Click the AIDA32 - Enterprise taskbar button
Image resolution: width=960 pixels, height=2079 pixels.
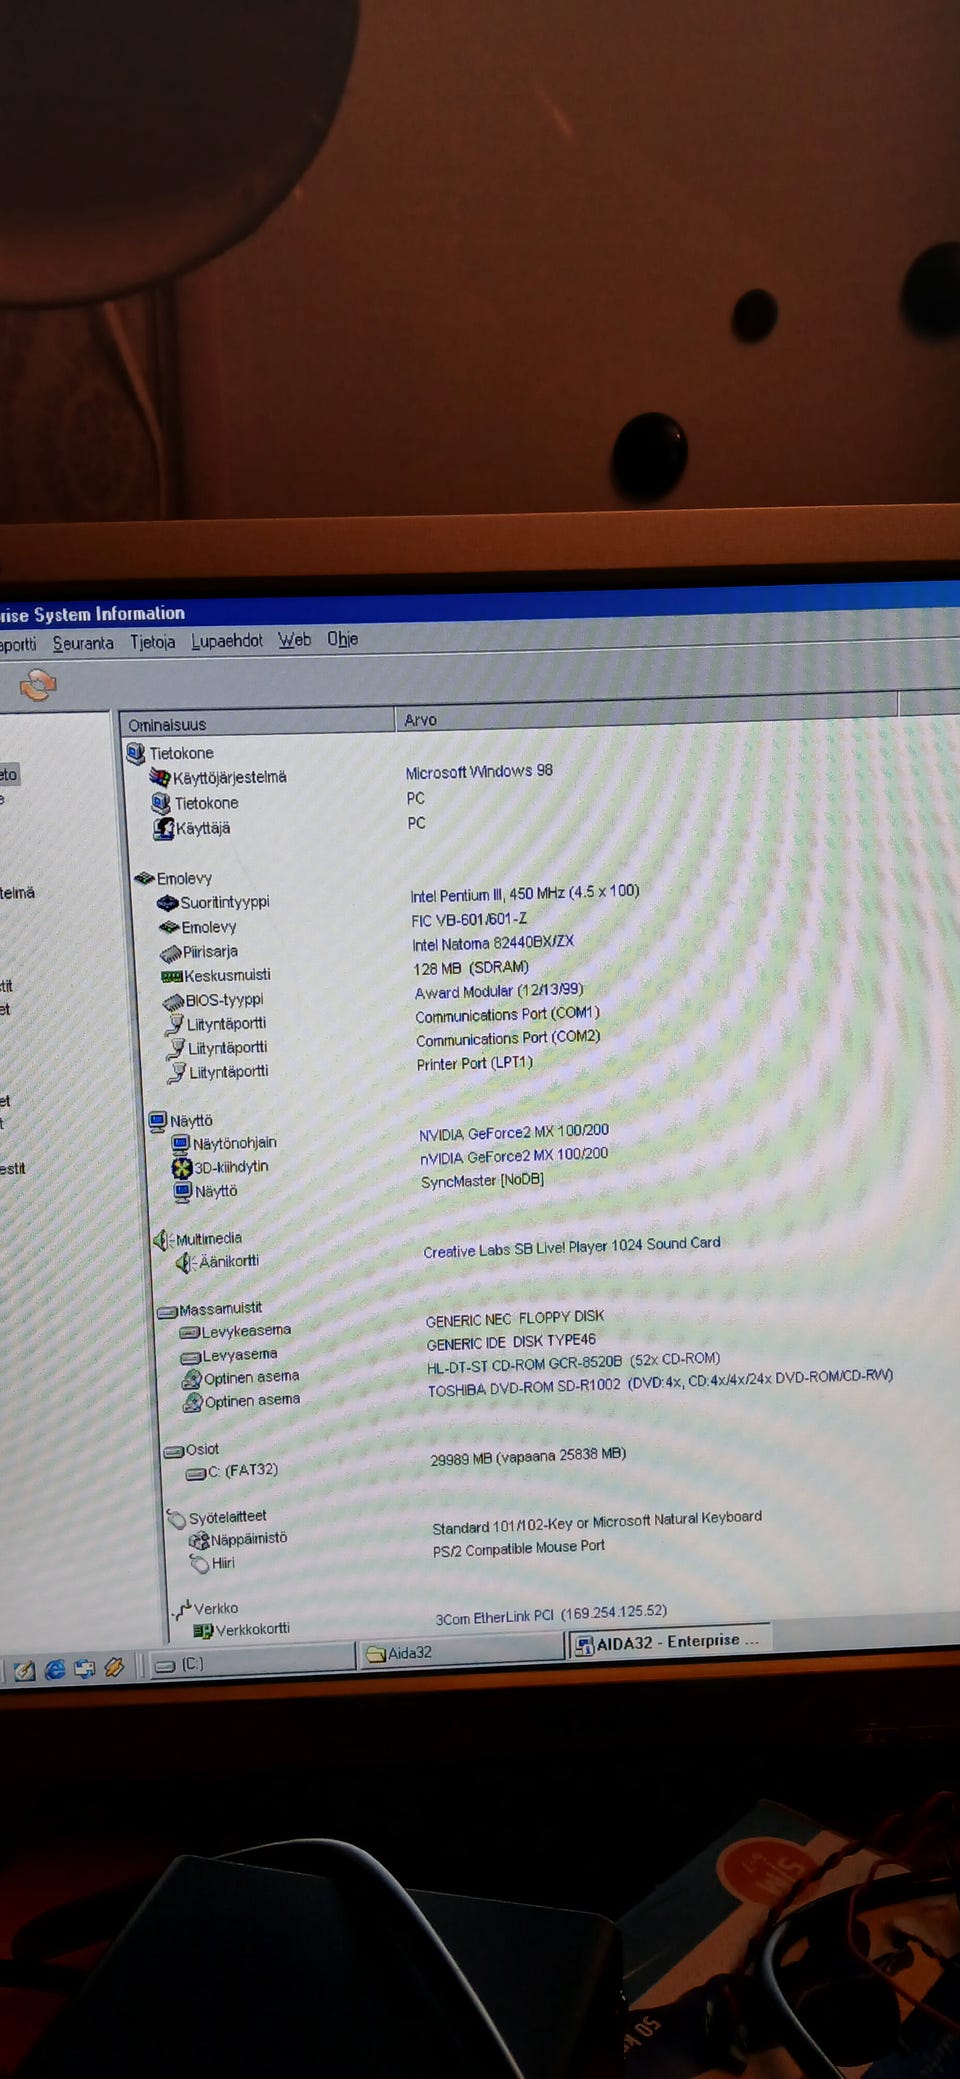(x=670, y=1642)
